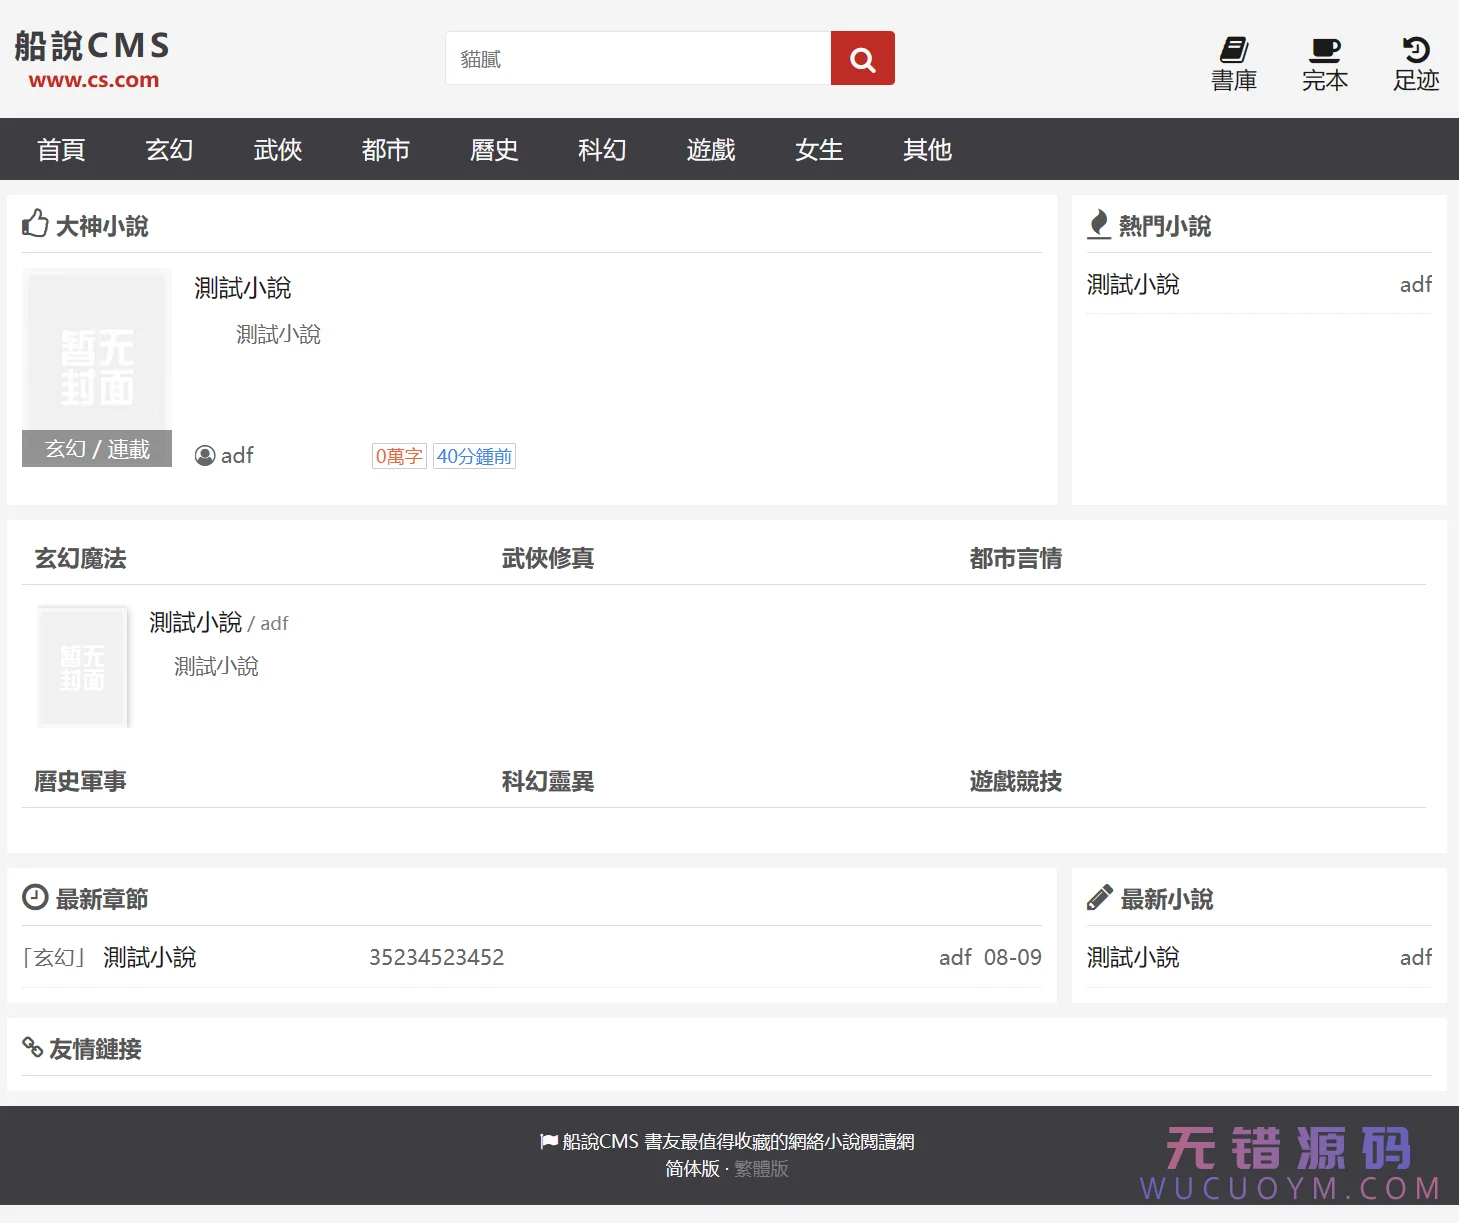
Task: Switch to 繁體版 in the footer
Action: (x=761, y=1169)
